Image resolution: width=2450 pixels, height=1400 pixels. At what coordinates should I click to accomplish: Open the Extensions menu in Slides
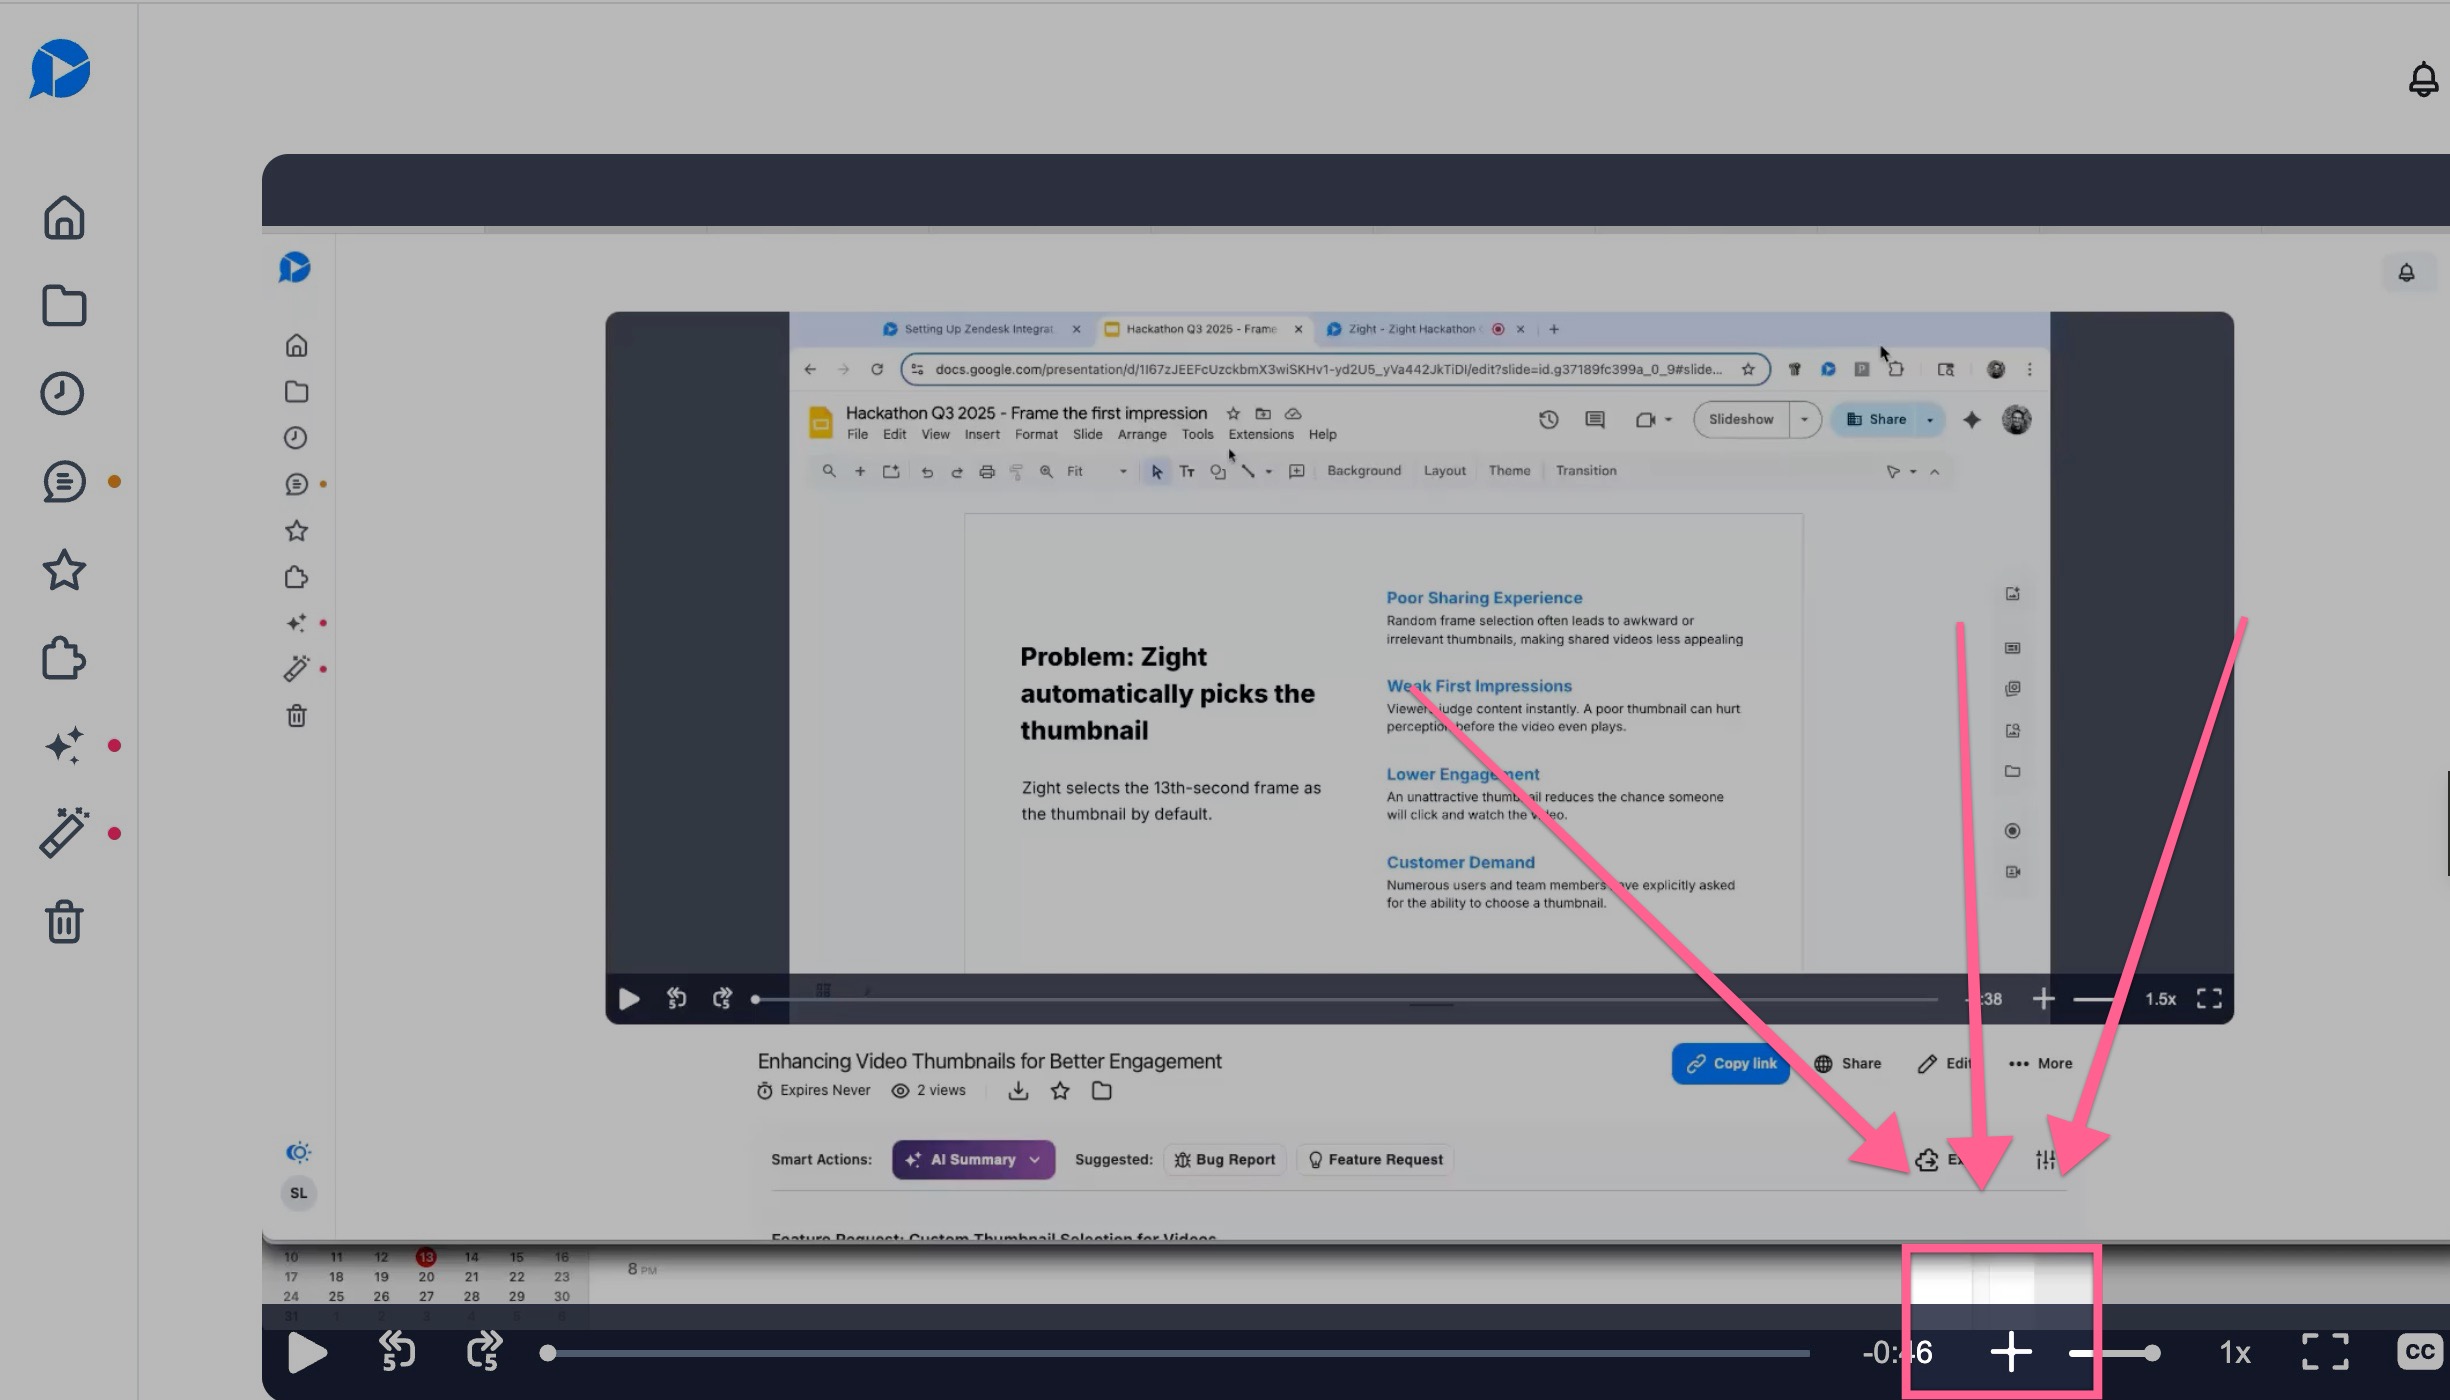[x=1260, y=435]
